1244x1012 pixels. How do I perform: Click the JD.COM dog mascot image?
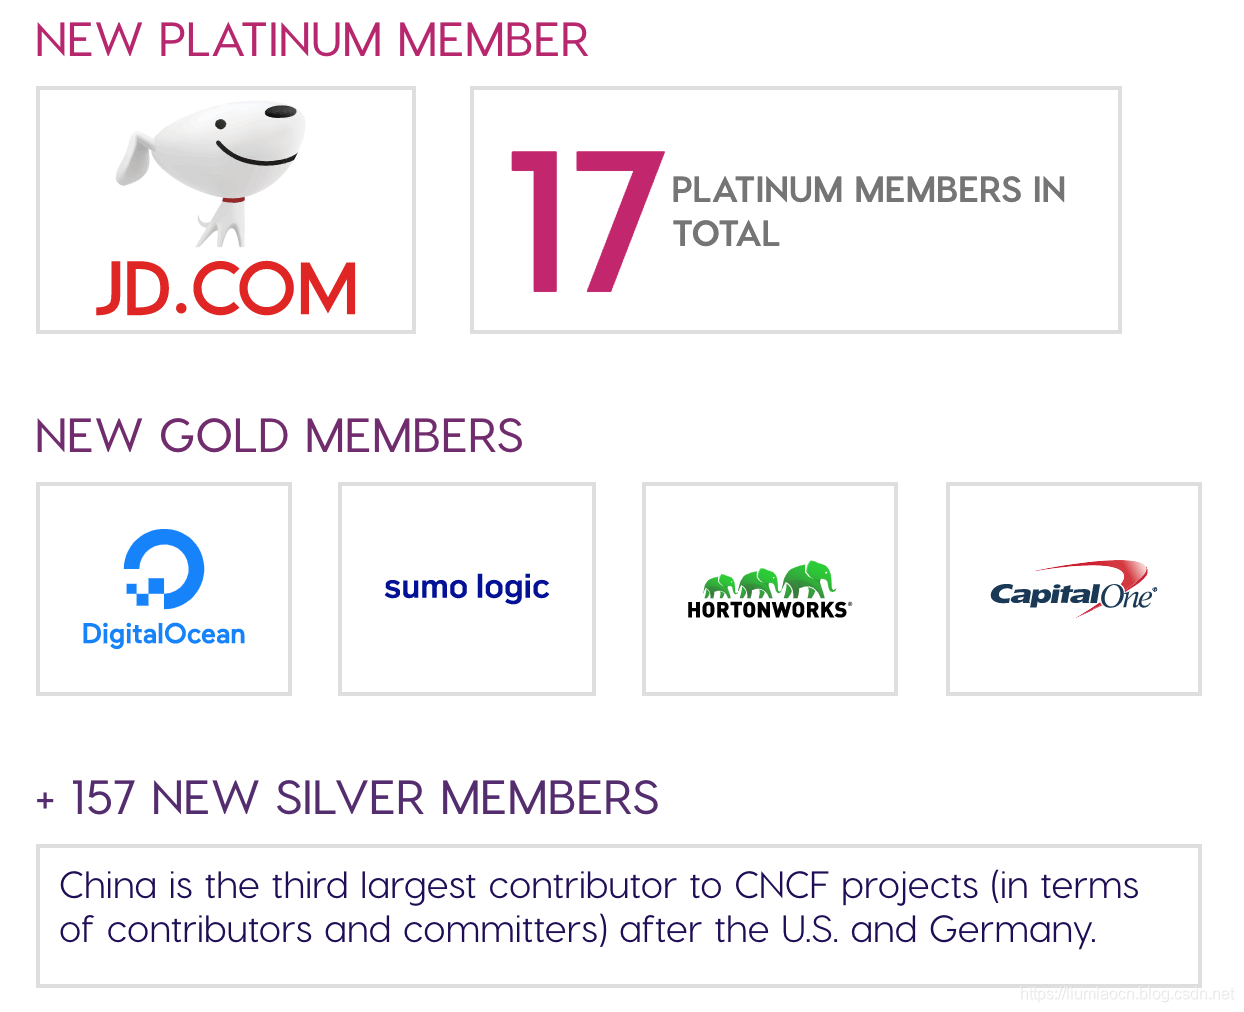pos(210,173)
